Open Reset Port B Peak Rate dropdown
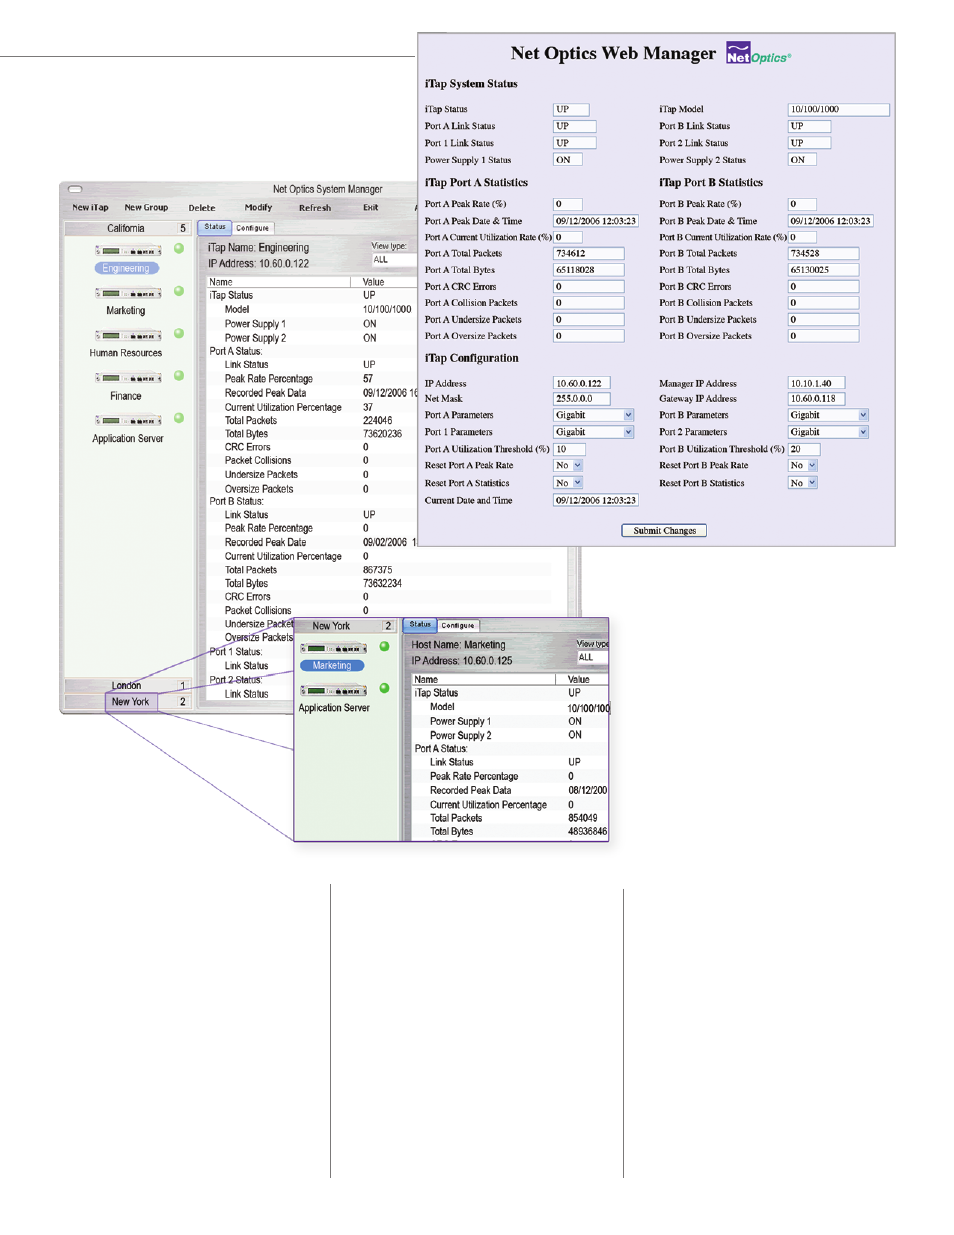This screenshot has height=1235, width=954. click(x=803, y=465)
